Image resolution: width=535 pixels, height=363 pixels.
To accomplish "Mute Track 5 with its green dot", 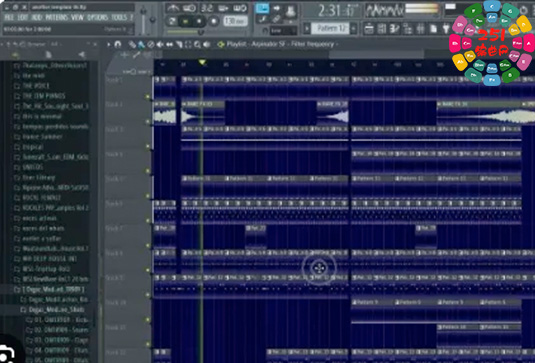I will coord(148,196).
